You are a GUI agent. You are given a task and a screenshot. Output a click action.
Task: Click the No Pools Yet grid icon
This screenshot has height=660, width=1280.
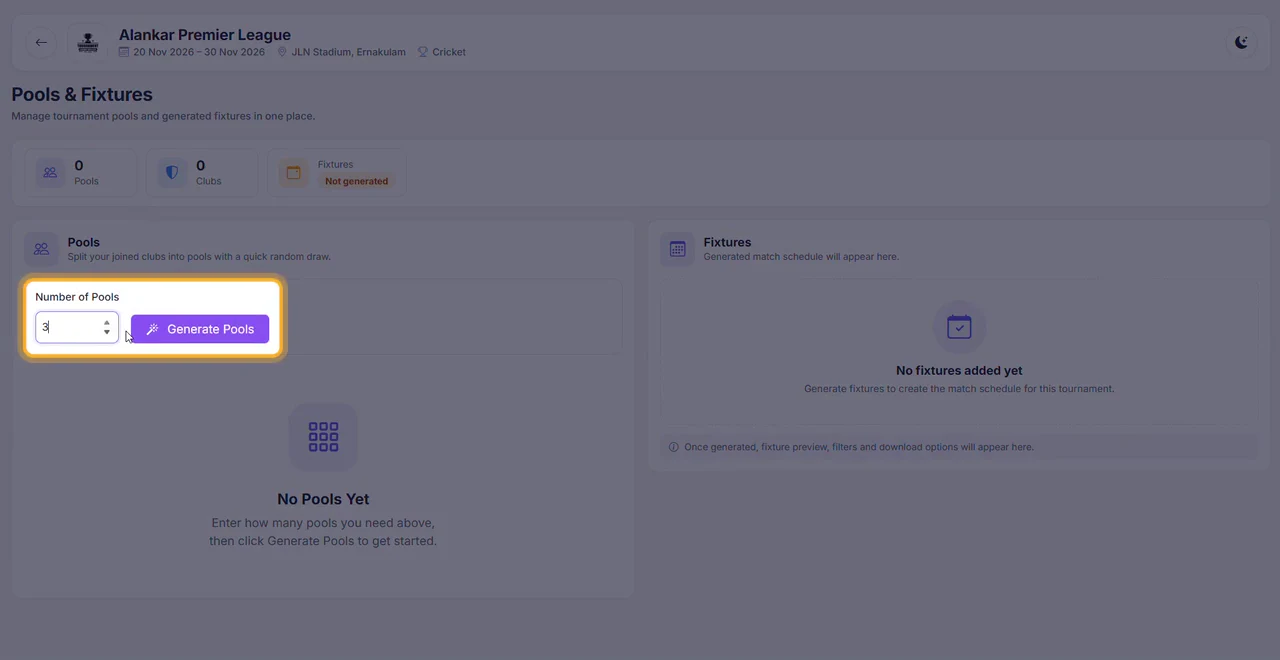point(323,437)
